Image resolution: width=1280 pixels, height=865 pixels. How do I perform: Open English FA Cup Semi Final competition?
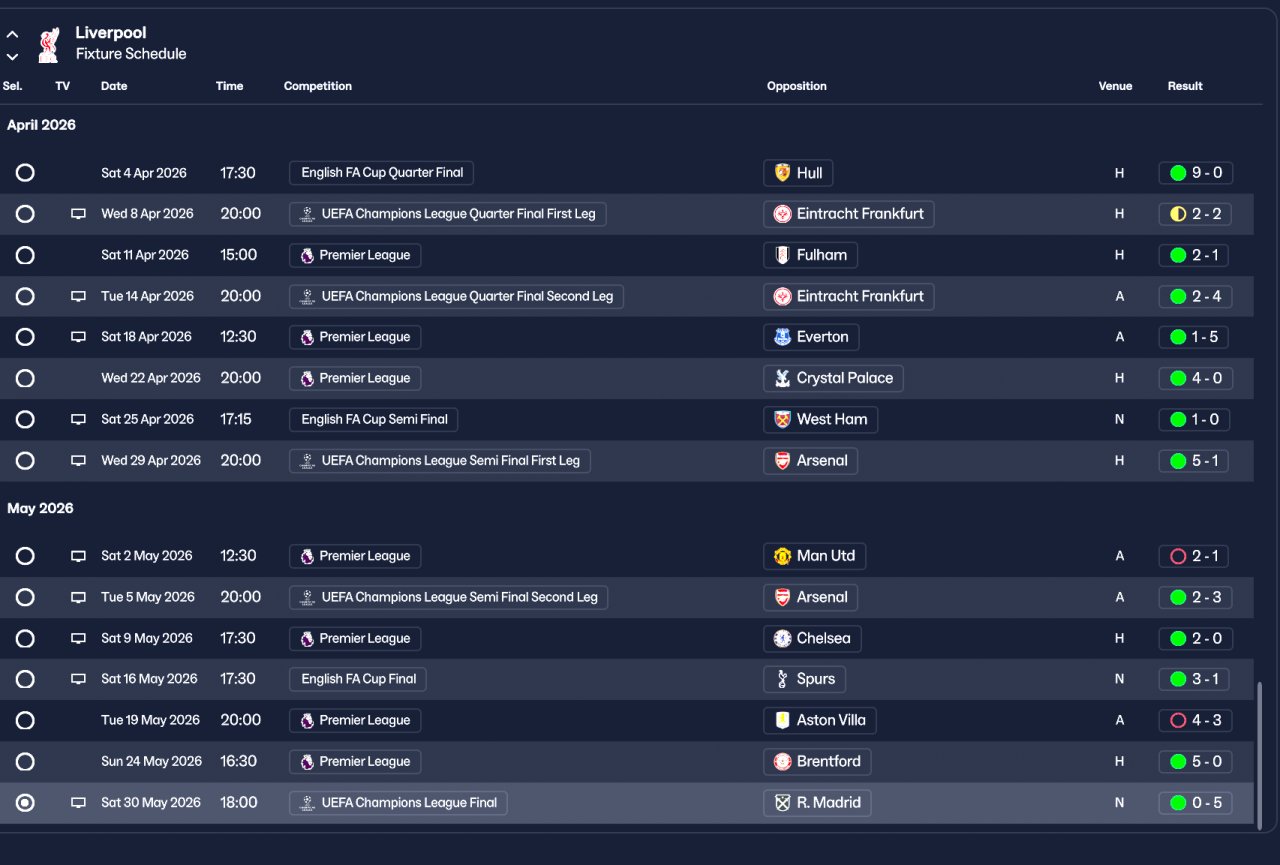click(374, 419)
